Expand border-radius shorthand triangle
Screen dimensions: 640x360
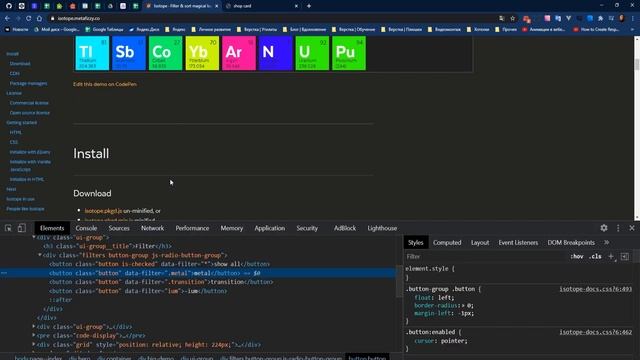pyautogui.click(x=463, y=306)
